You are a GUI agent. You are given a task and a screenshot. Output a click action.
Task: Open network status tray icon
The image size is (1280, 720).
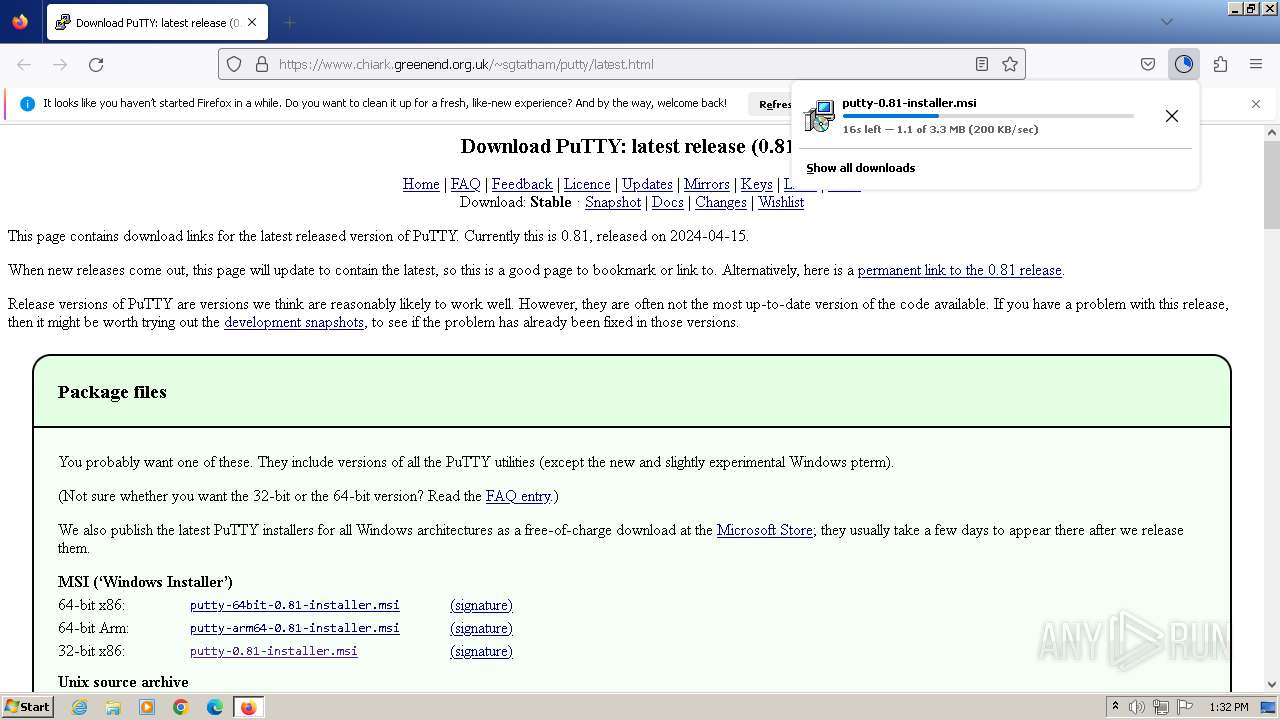[1161, 707]
